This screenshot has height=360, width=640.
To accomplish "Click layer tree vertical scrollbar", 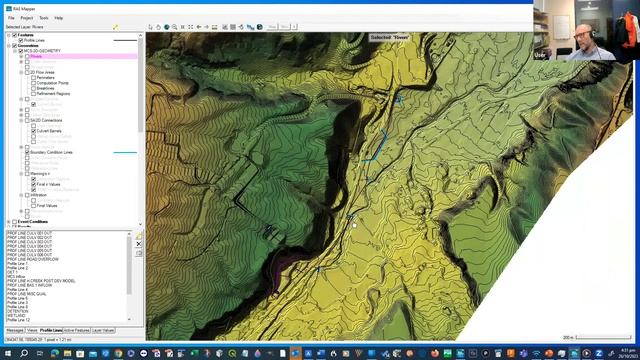I will click(140, 129).
